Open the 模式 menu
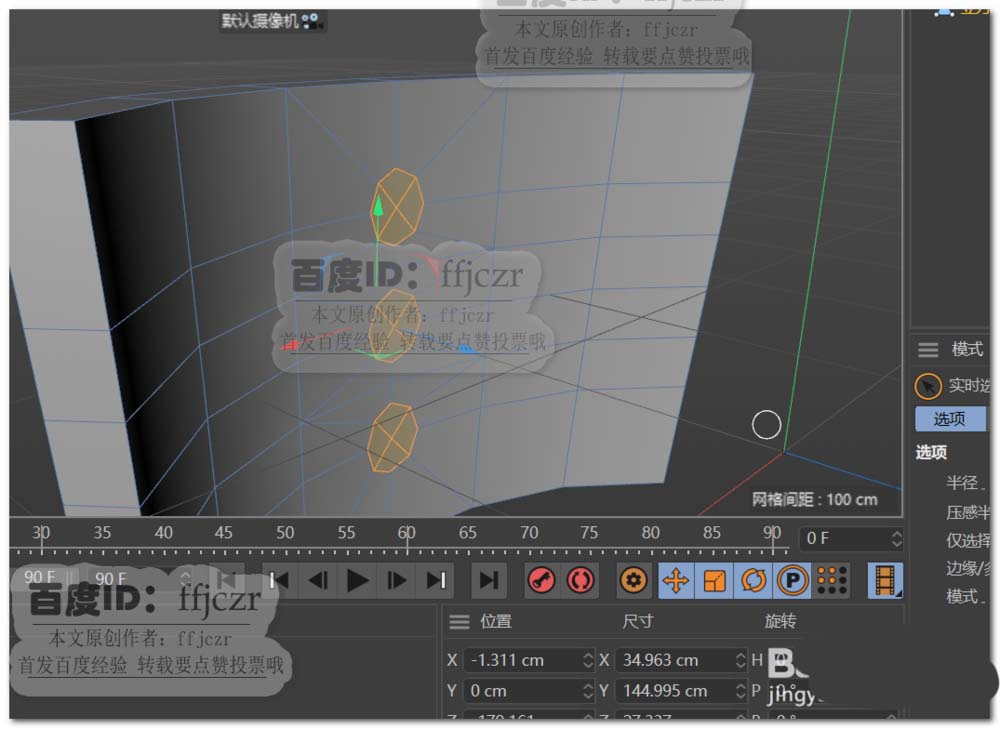1000x729 pixels. pos(967,349)
